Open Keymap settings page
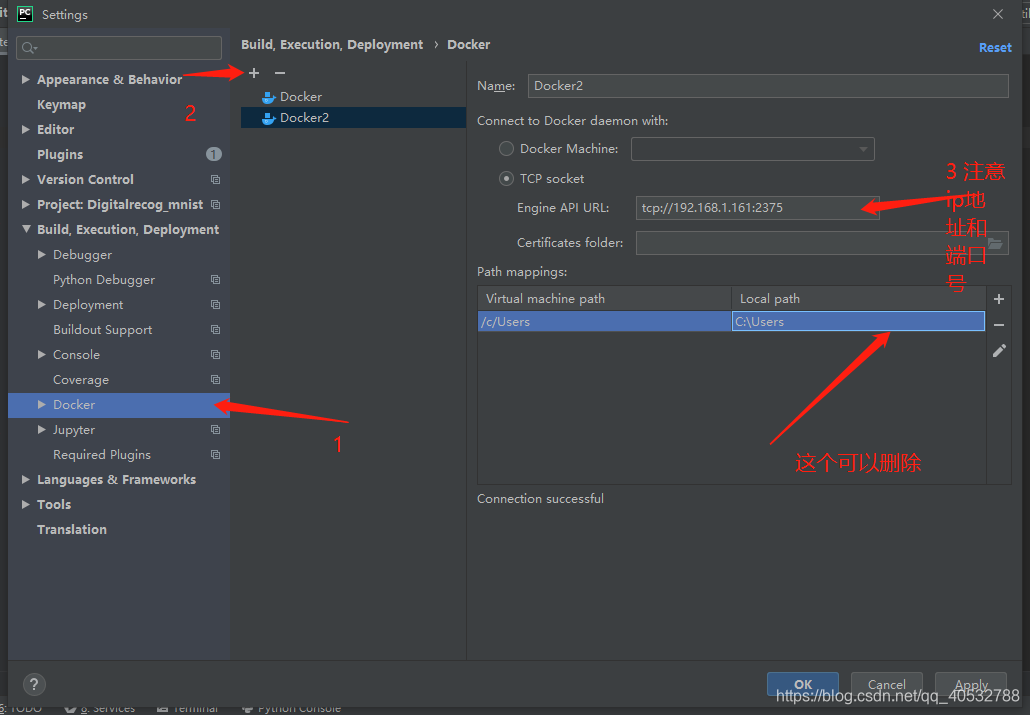 click(x=61, y=104)
